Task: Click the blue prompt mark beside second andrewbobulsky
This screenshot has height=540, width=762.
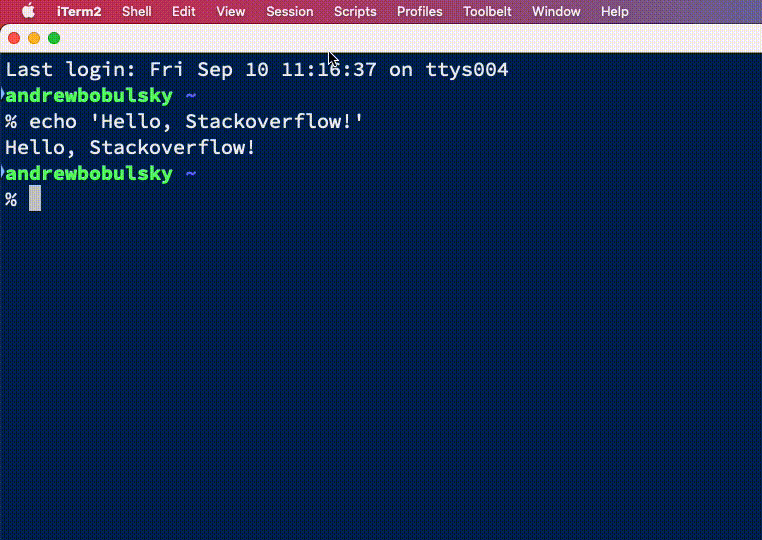Action: tap(2, 172)
